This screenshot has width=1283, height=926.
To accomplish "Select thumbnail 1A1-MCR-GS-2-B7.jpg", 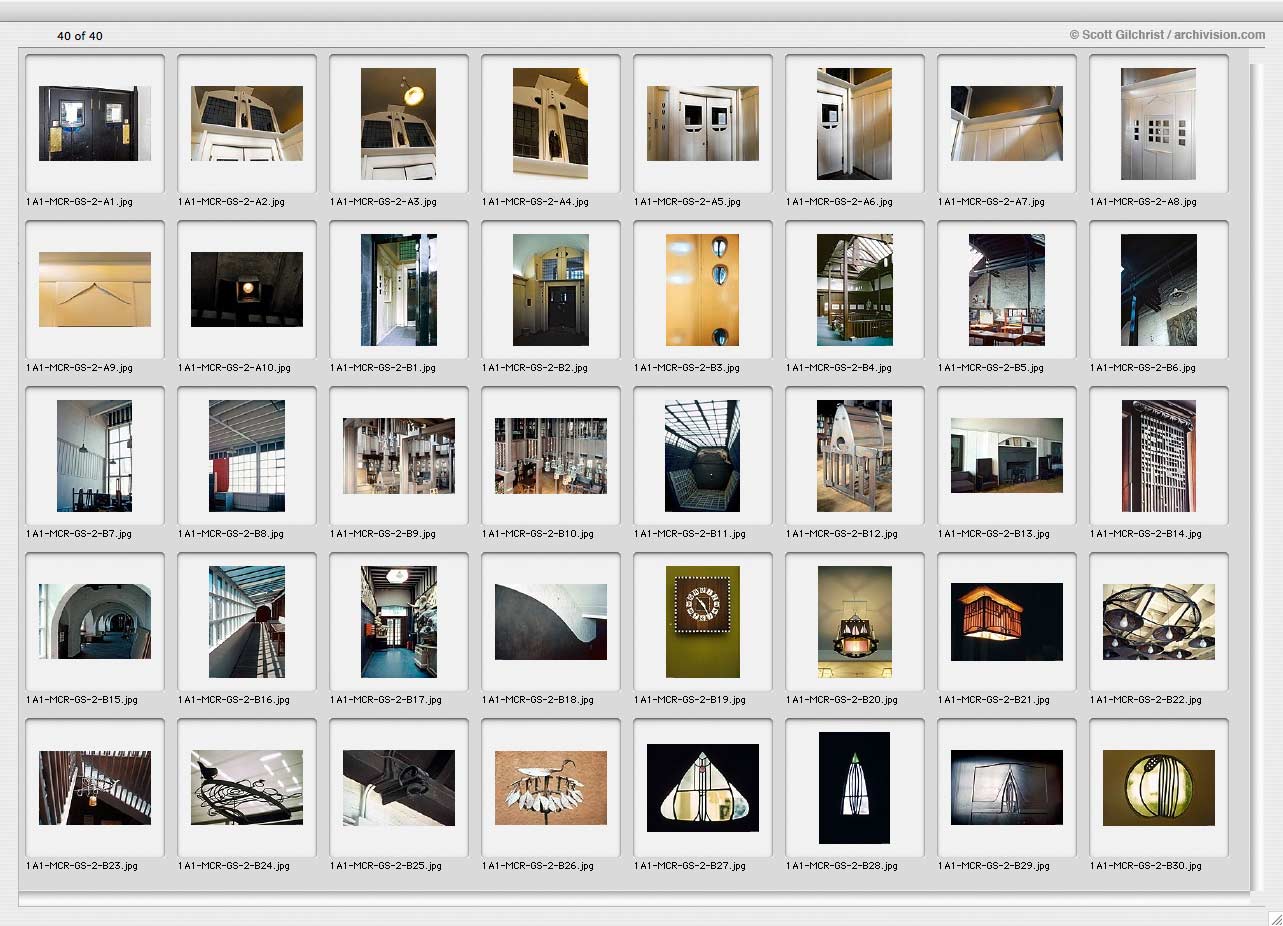I will 95,456.
